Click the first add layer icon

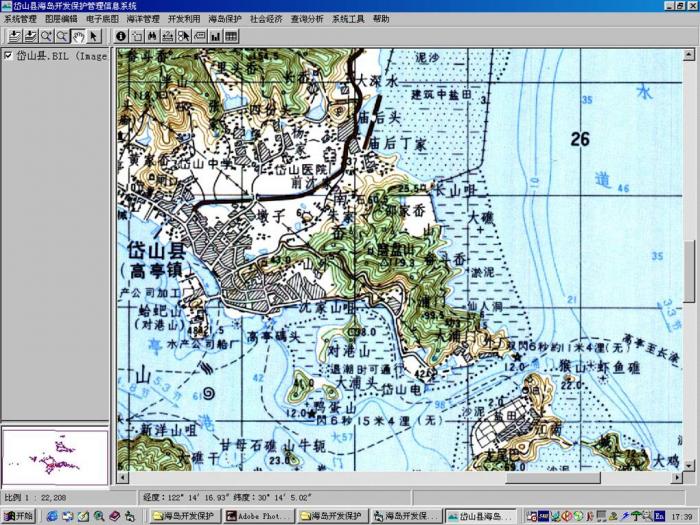coord(14,36)
